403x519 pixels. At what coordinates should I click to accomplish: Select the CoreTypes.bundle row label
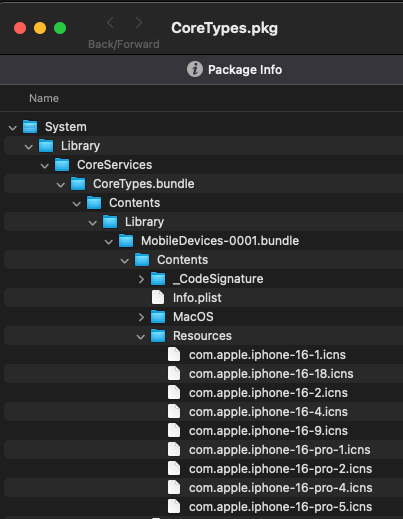point(144,184)
